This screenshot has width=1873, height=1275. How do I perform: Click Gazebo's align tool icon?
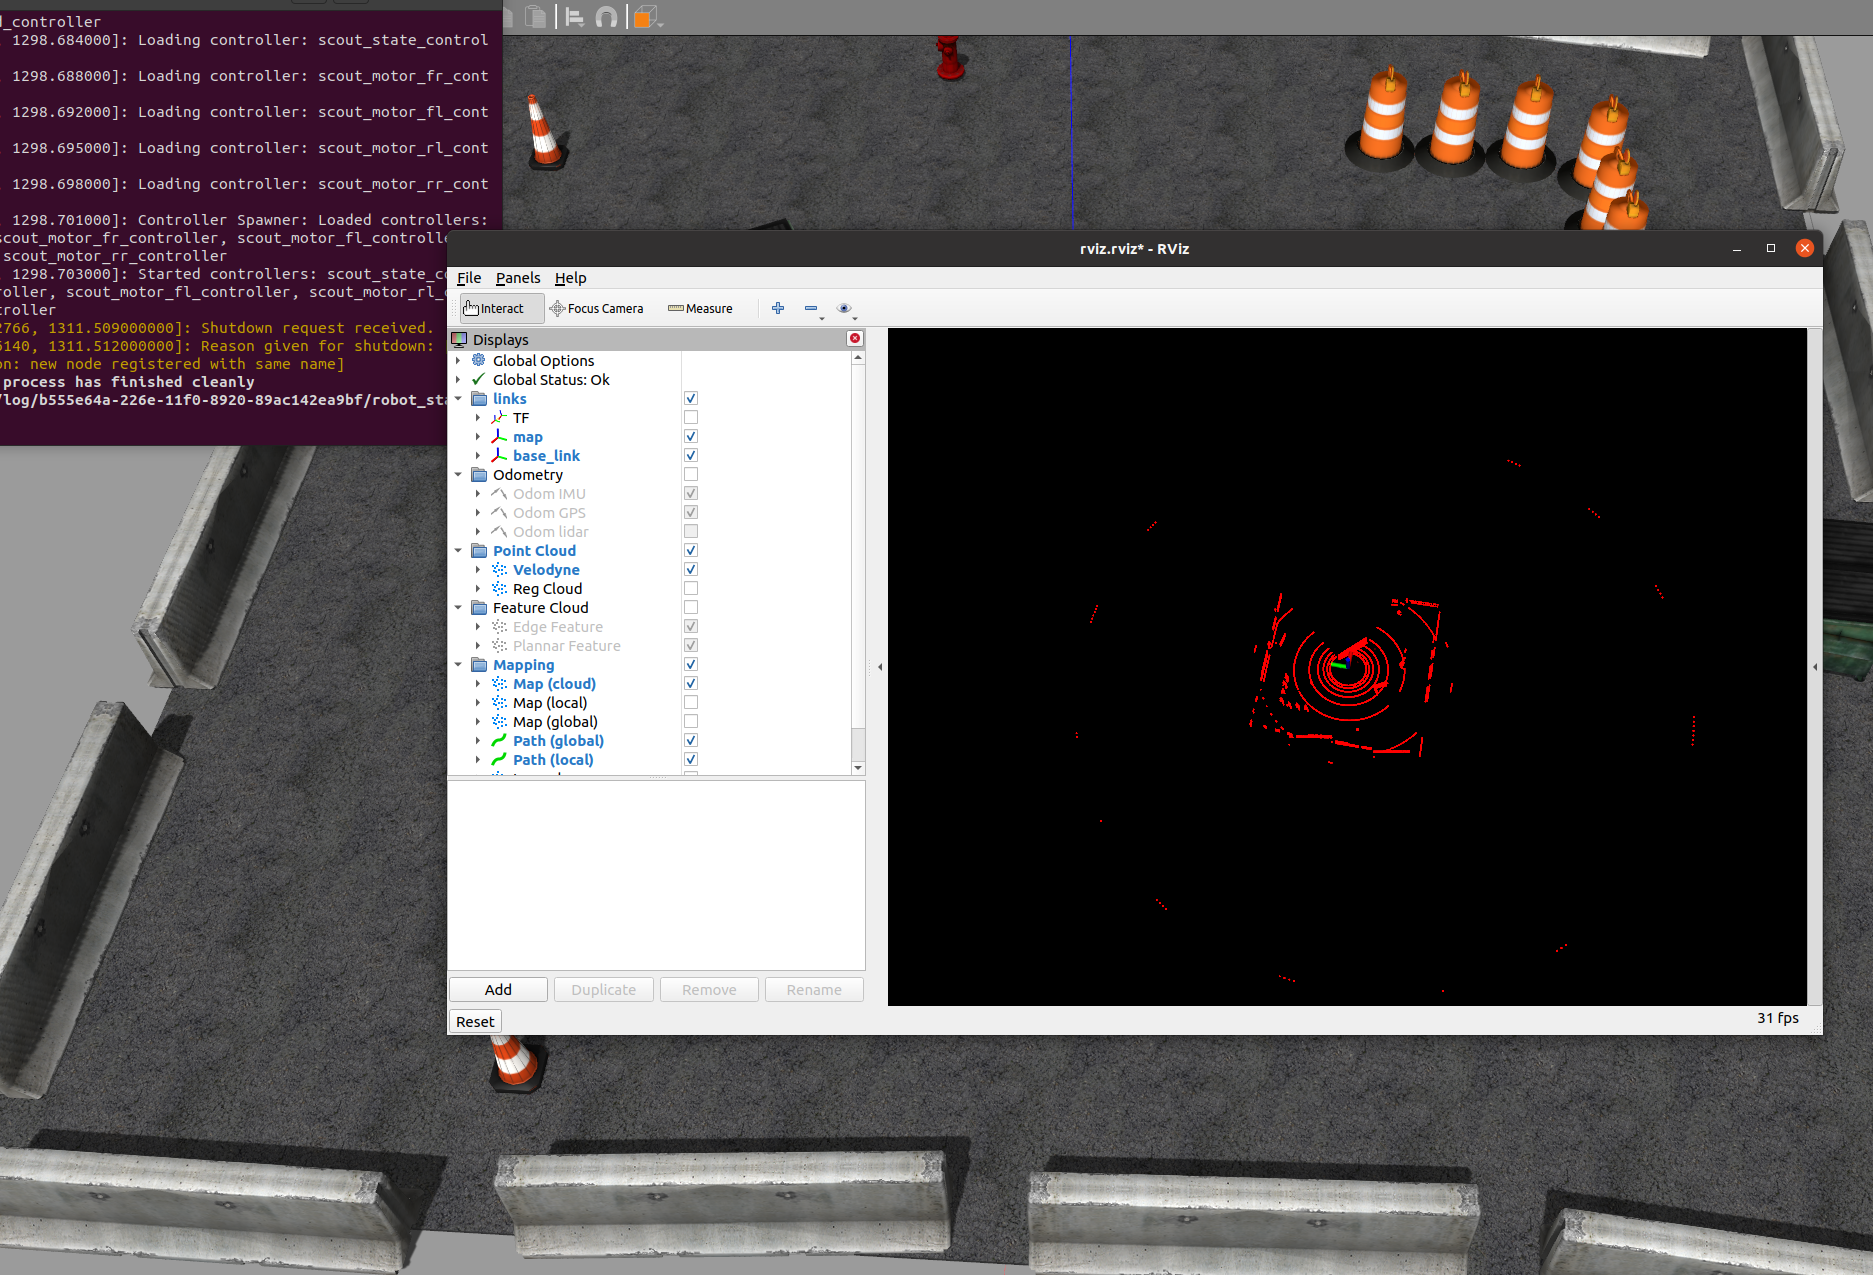[x=575, y=16]
